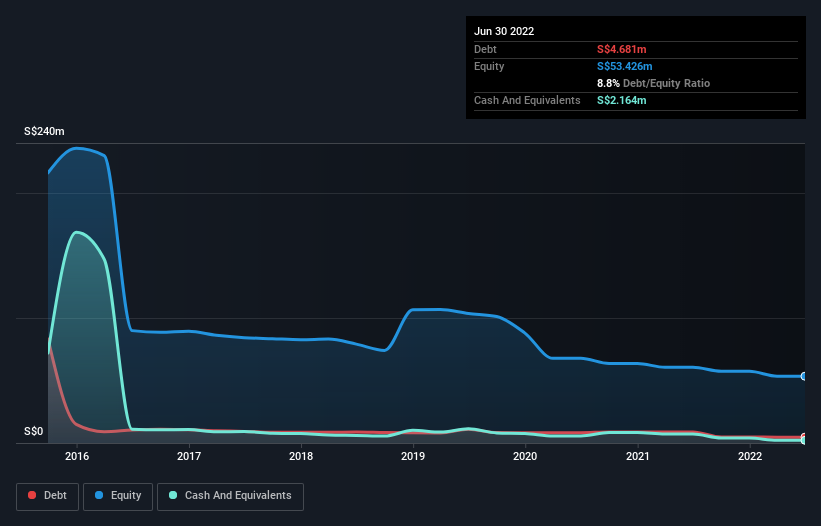Toggle the Equity series legend button
The width and height of the screenshot is (821, 526).
[x=118, y=496]
